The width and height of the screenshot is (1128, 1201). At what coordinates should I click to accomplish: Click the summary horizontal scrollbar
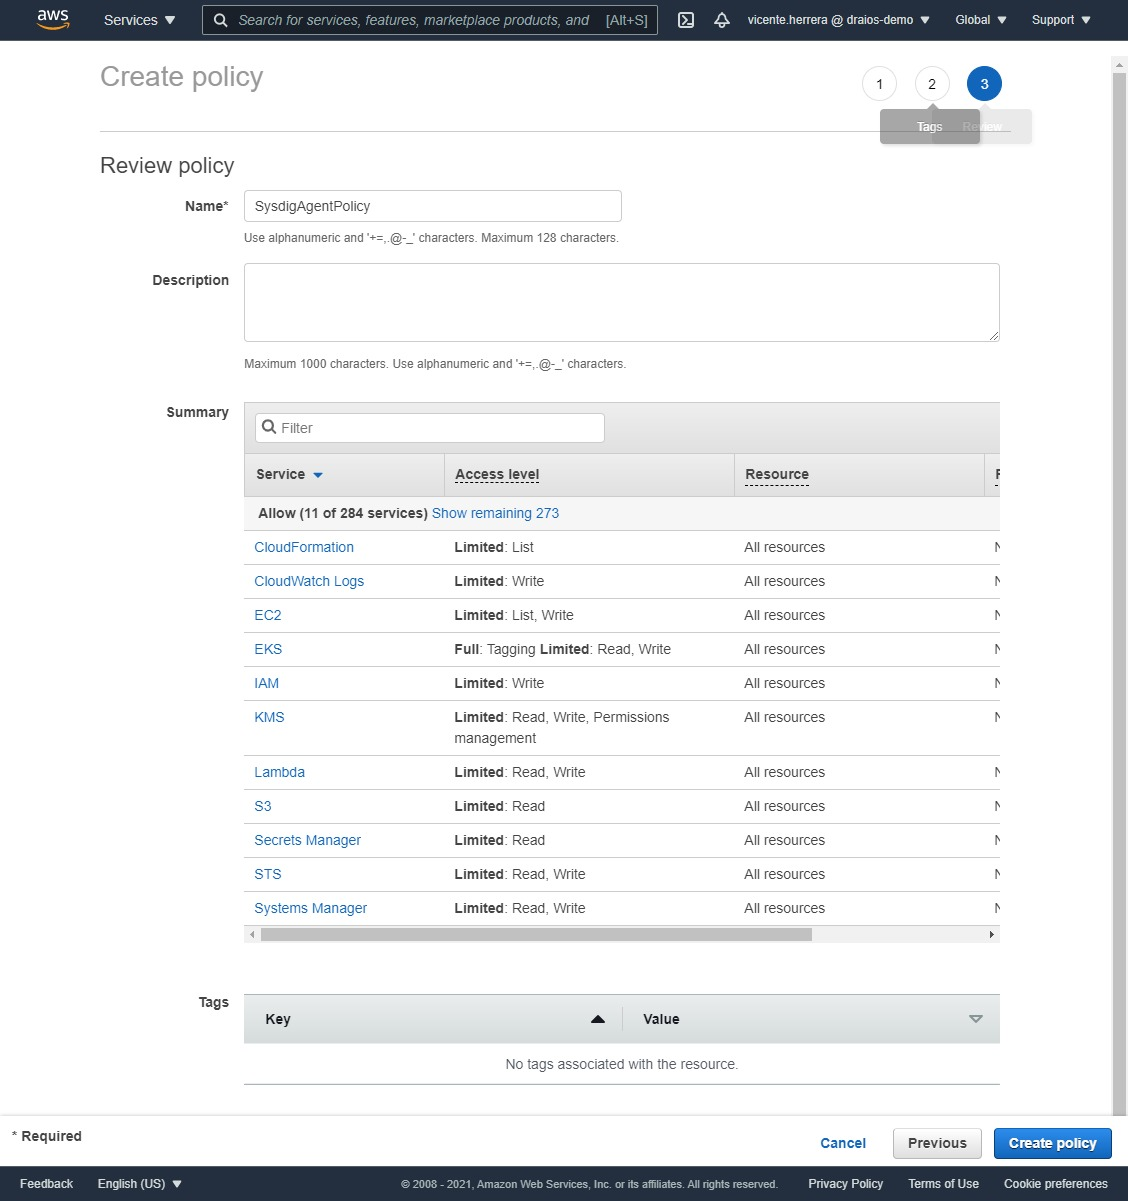tap(536, 935)
